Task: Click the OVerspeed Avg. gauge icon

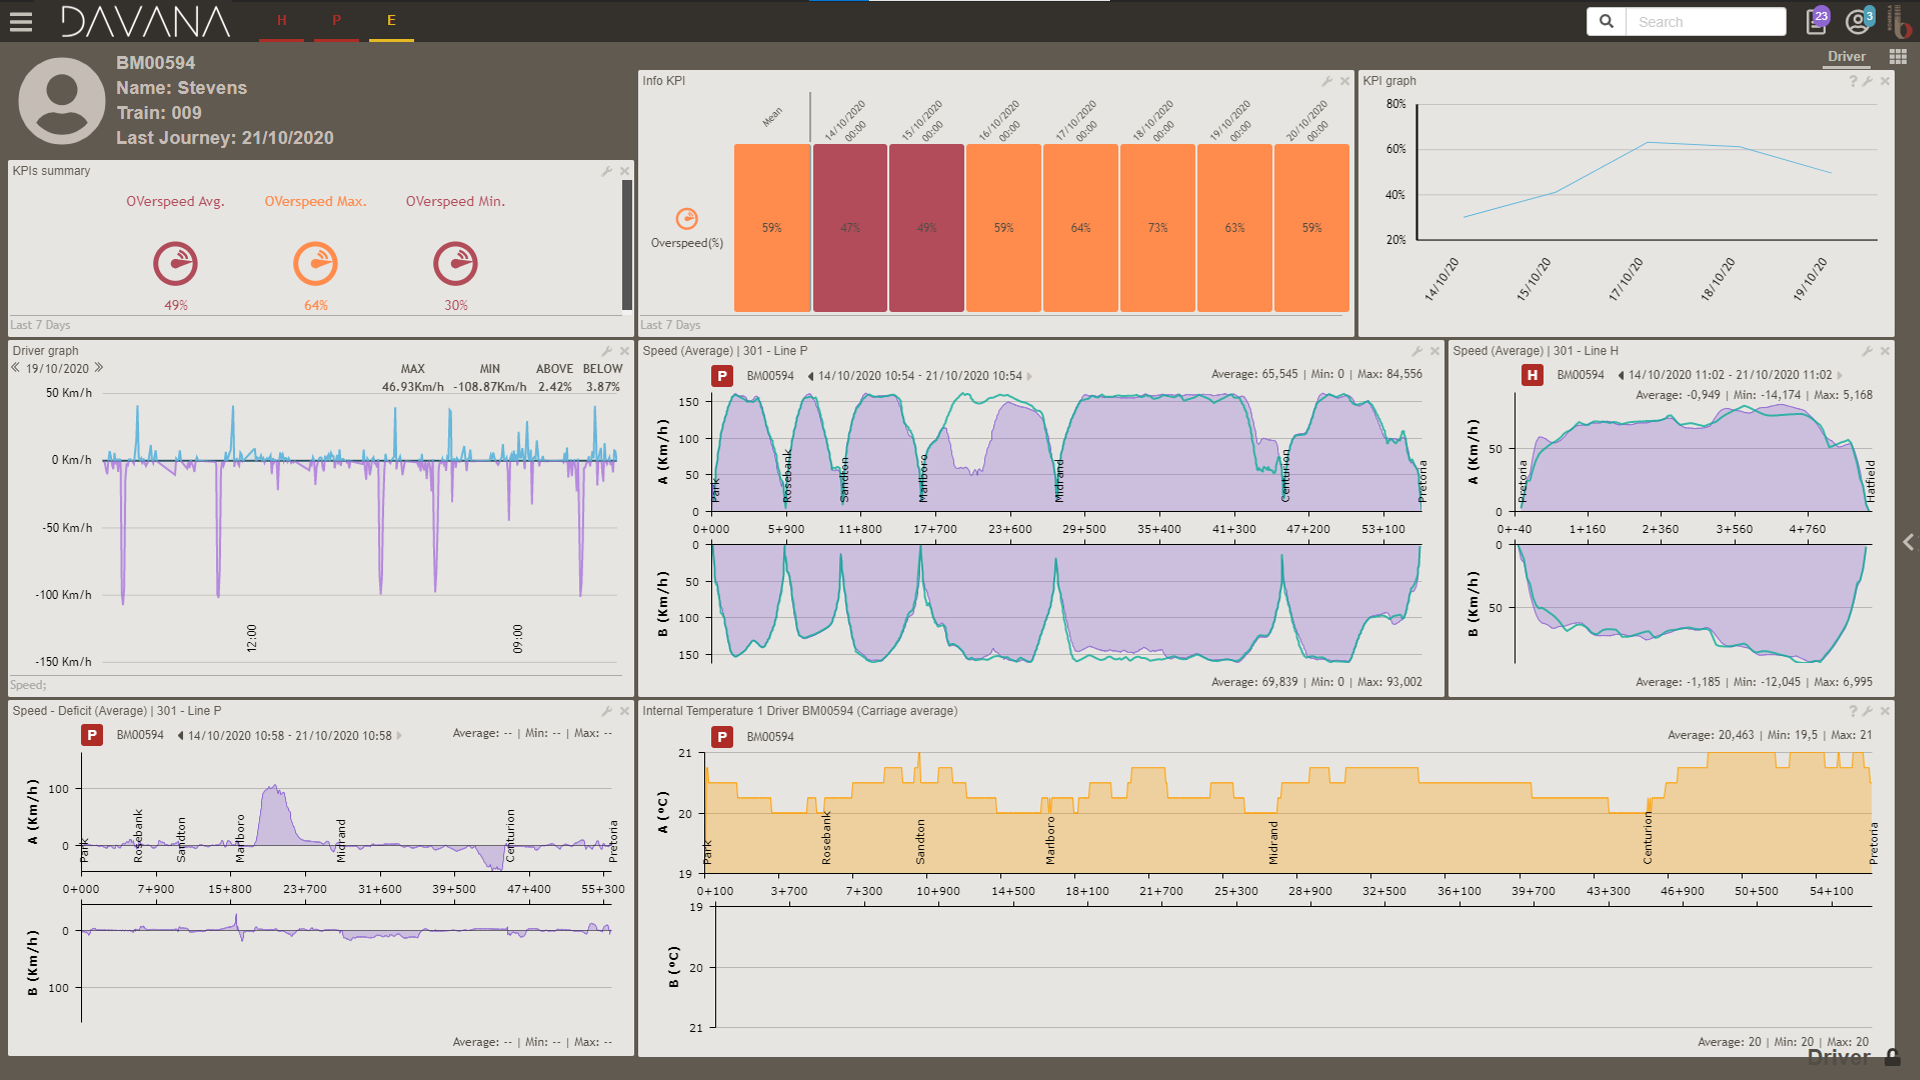Action: coord(175,264)
